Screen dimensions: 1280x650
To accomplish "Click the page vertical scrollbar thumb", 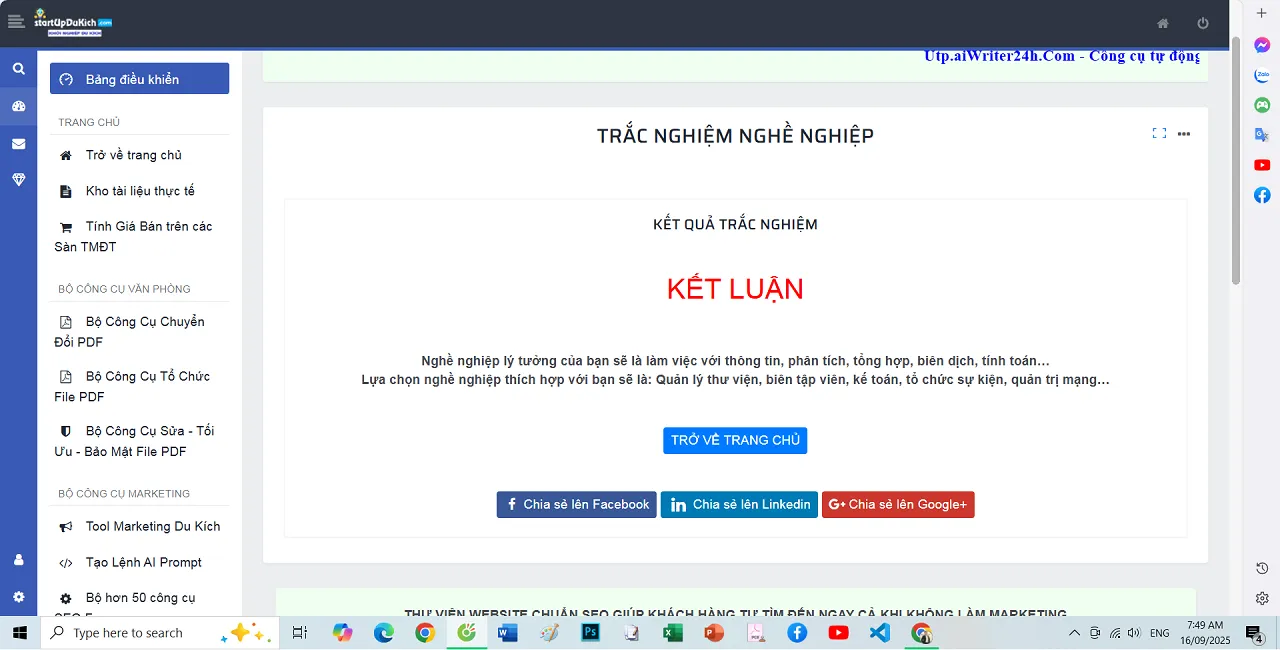I will (x=1235, y=160).
